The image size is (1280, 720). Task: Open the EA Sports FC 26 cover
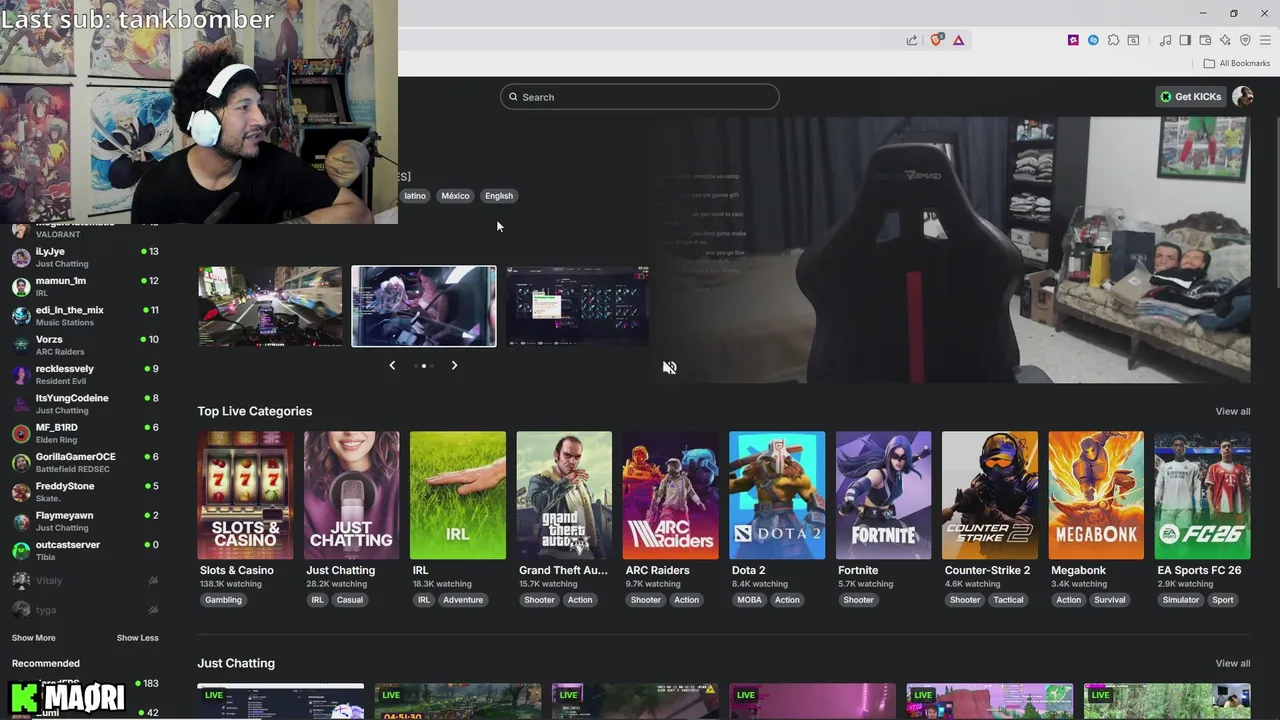click(x=1203, y=495)
